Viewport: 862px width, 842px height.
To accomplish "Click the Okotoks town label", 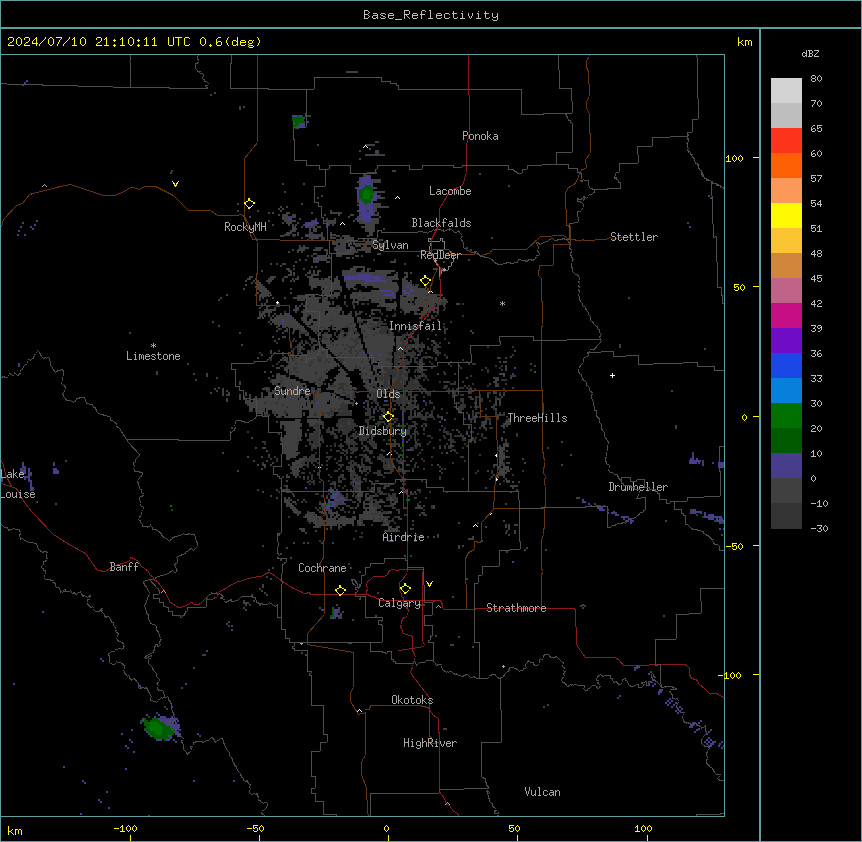I will 412,700.
